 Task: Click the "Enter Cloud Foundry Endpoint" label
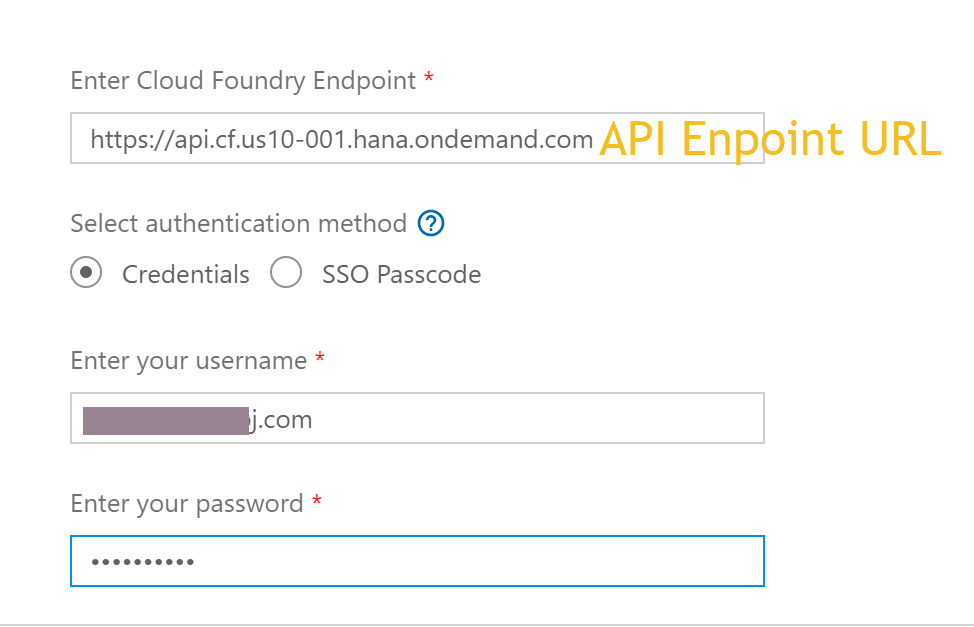tap(243, 81)
